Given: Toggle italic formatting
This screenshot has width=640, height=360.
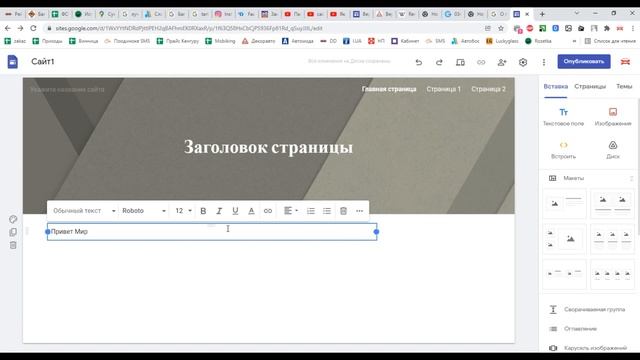Looking at the screenshot, I should (219, 211).
